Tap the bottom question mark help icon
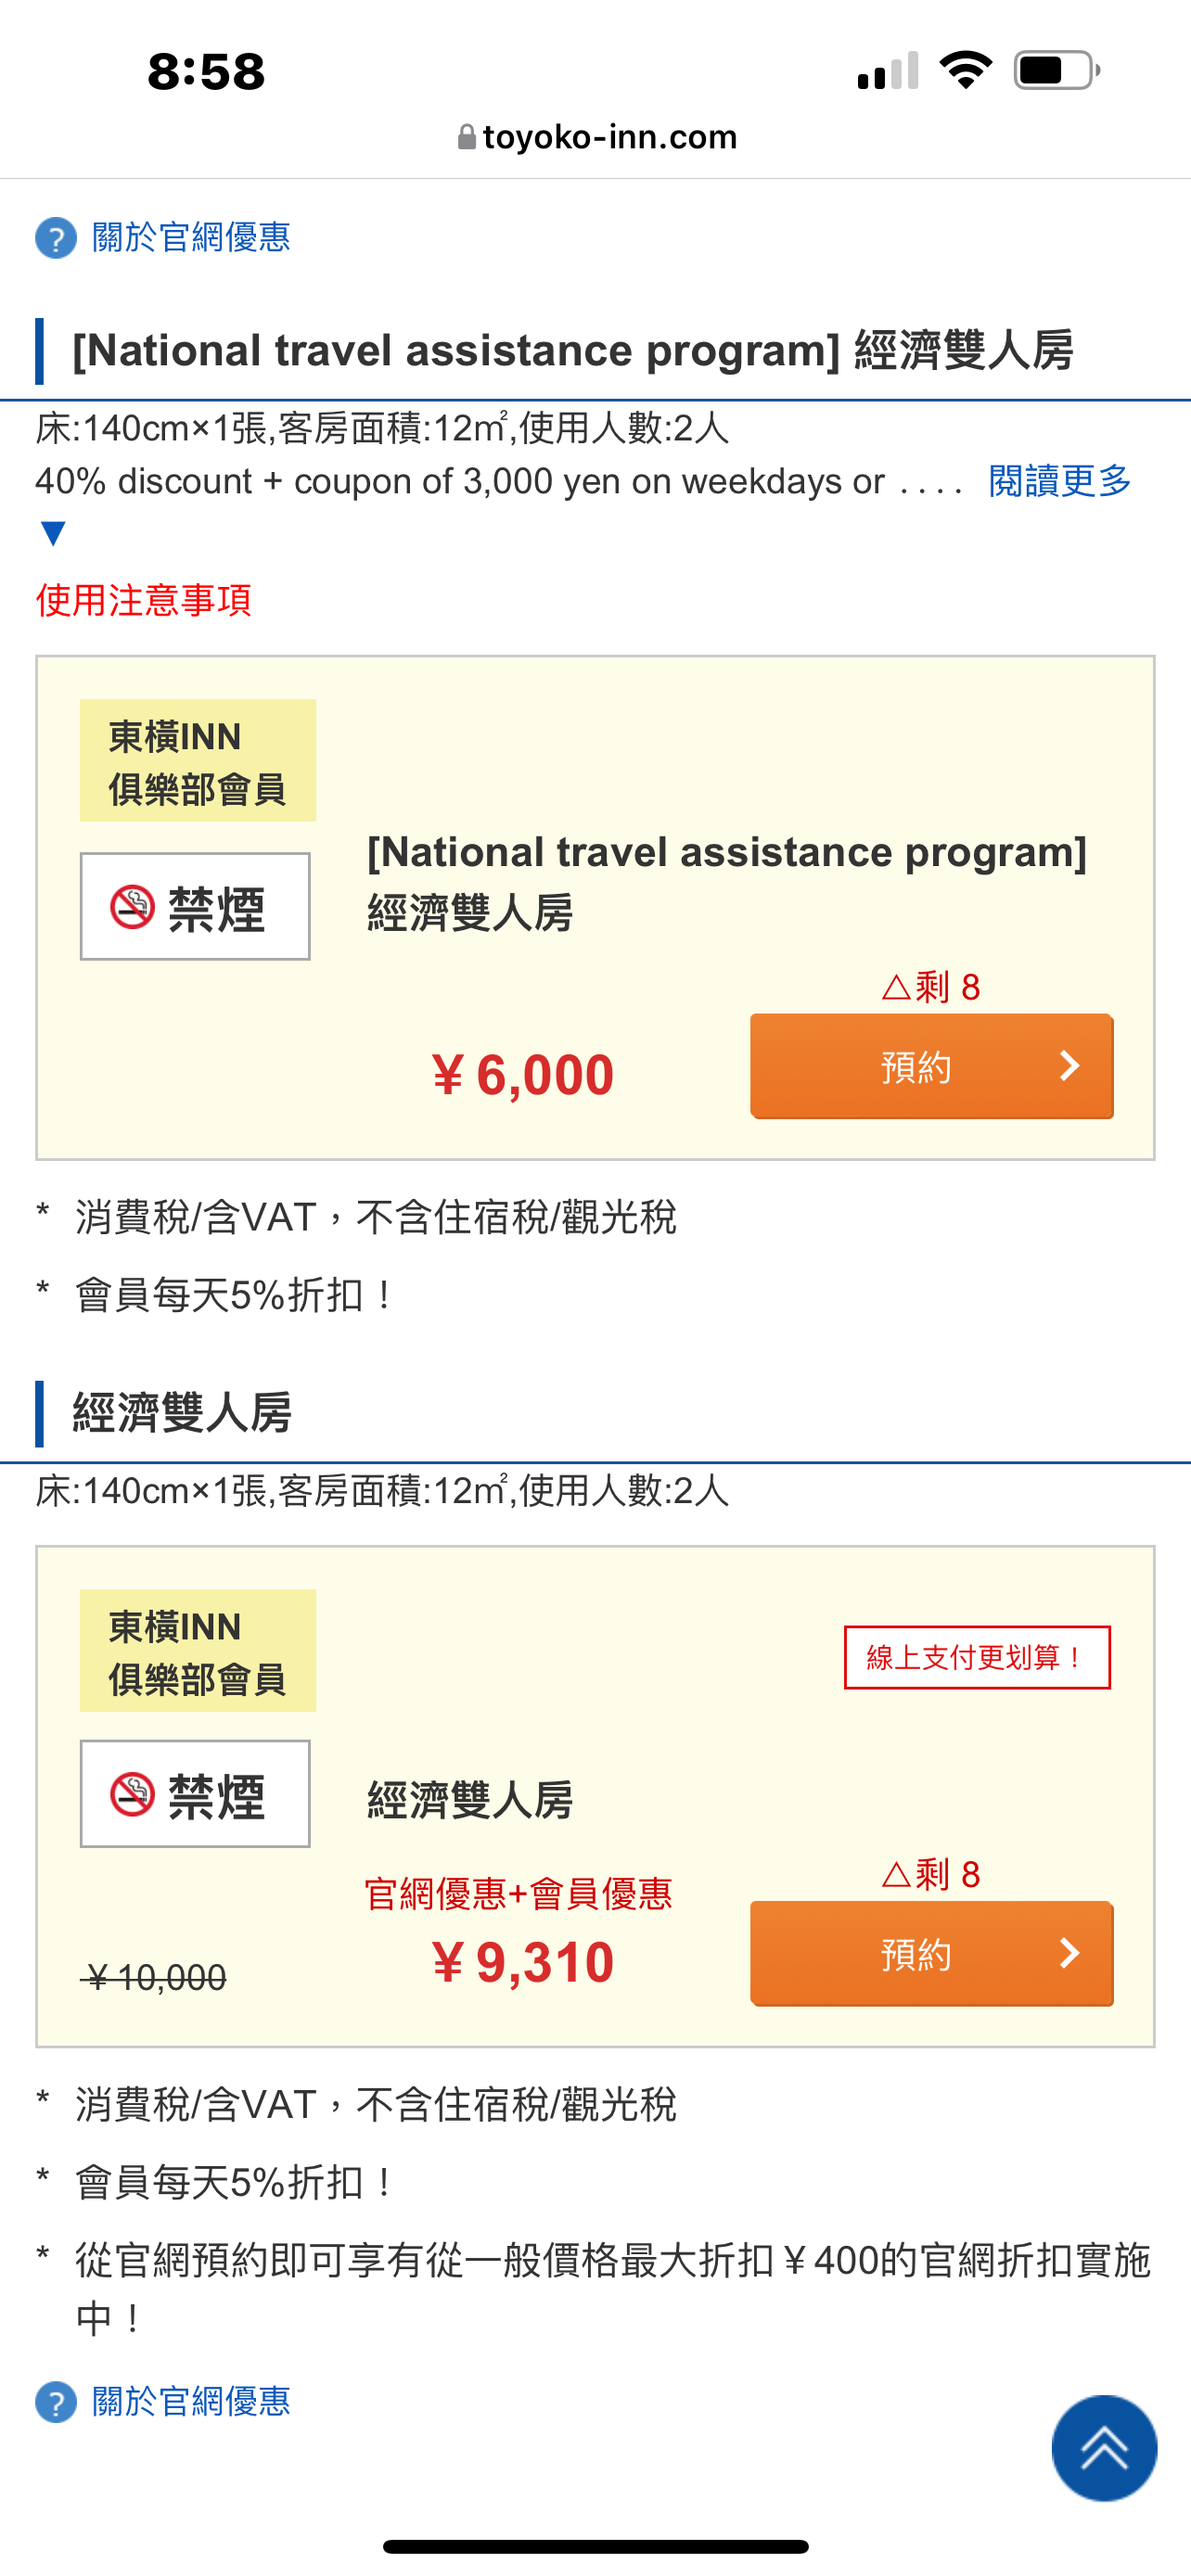The height and width of the screenshot is (2576, 1191). click(x=56, y=2401)
